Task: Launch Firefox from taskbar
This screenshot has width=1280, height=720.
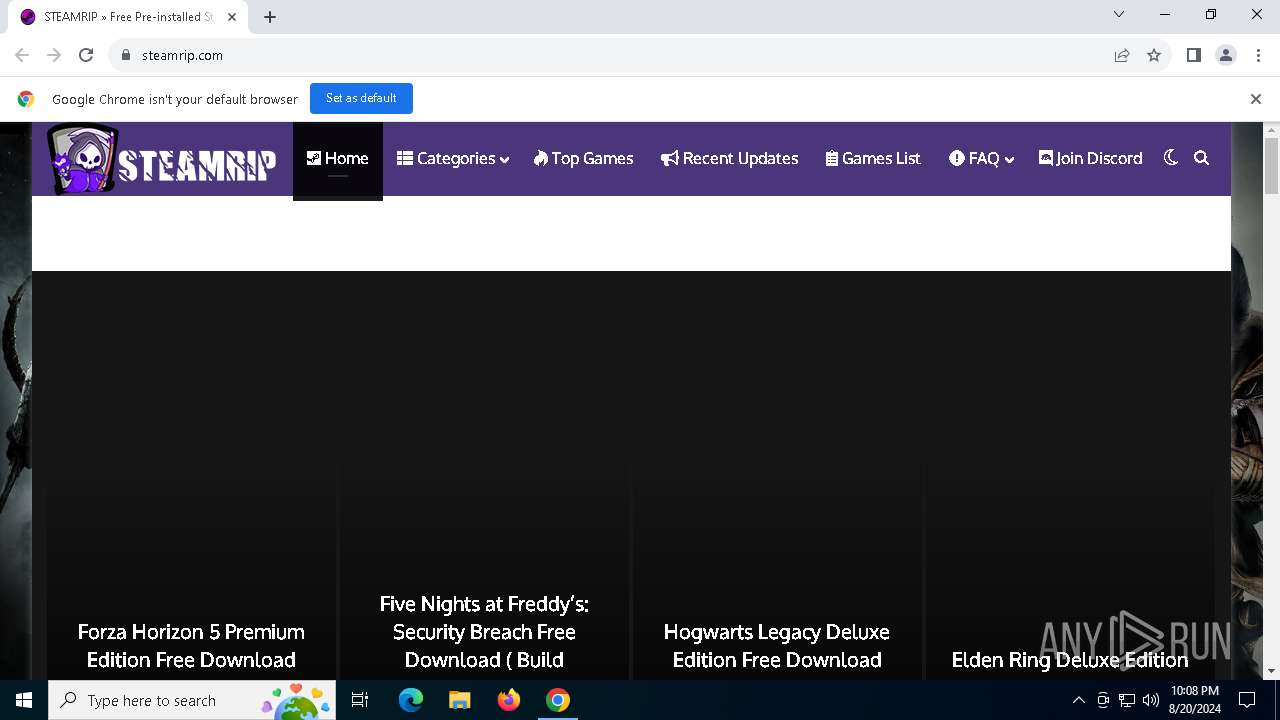Action: point(509,700)
